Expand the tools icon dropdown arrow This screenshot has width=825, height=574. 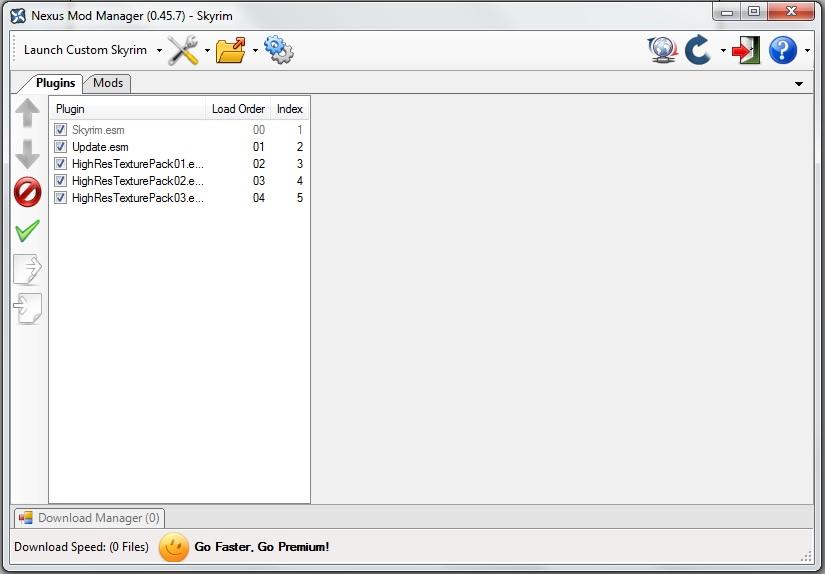pyautogui.click(x=207, y=51)
